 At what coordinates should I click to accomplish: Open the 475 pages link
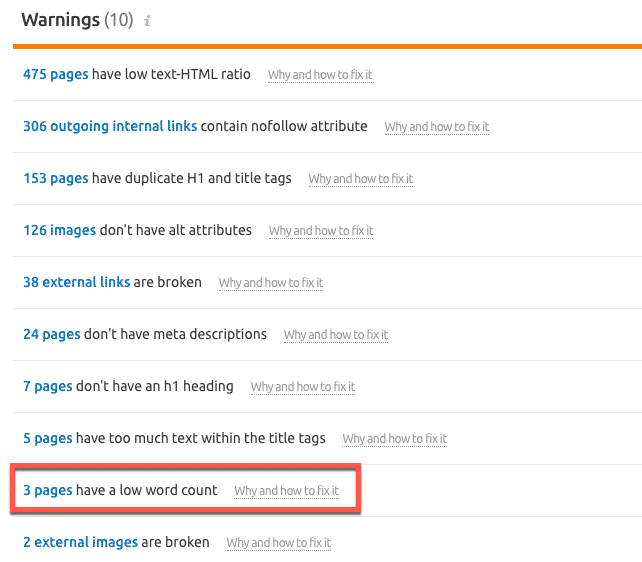coord(55,74)
